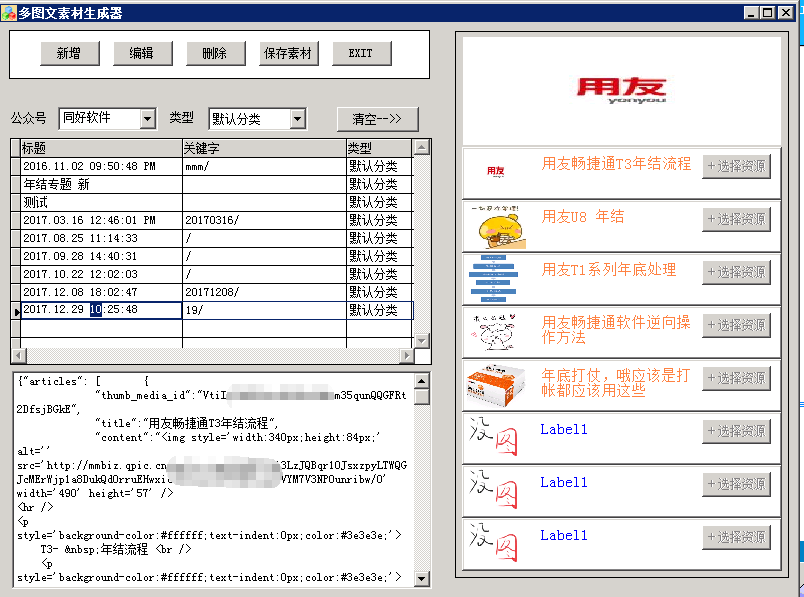The height and width of the screenshot is (597, 804).
Task: Click table's vertical scrollbar down arrow
Action: click(421, 341)
